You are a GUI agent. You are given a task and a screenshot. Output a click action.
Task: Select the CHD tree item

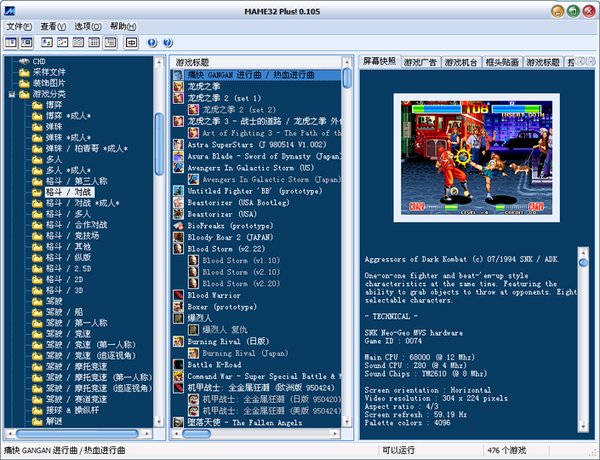coord(39,61)
